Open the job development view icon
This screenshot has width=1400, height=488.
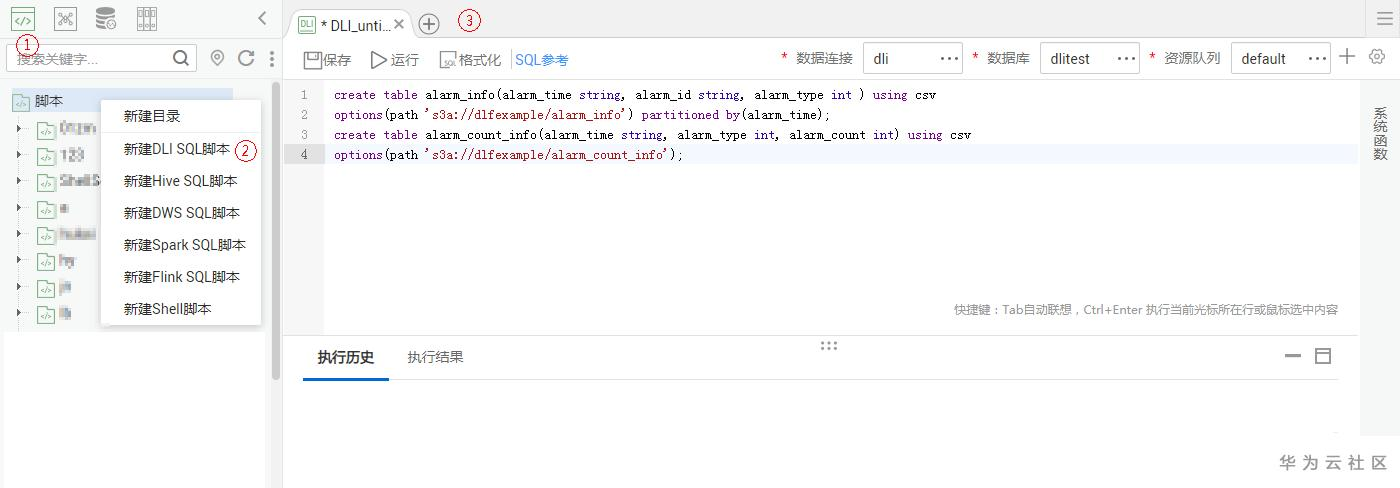coord(65,18)
